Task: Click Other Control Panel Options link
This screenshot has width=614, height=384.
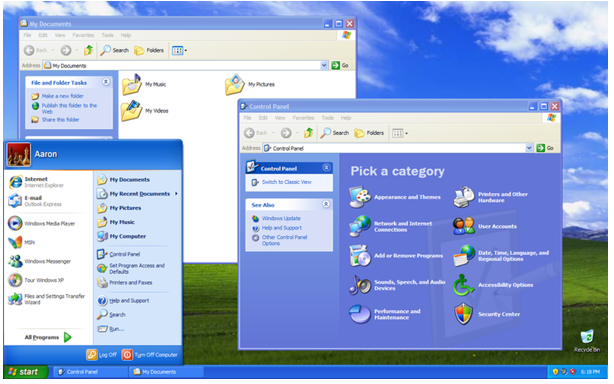Action: [x=284, y=240]
